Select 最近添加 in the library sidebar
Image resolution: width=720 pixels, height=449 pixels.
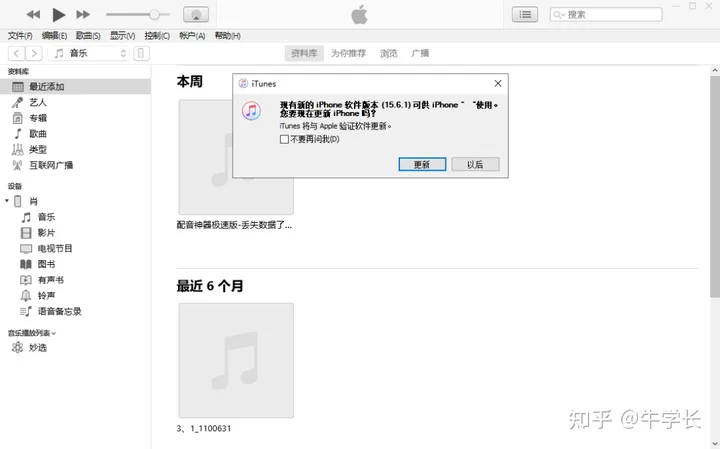tap(75, 87)
